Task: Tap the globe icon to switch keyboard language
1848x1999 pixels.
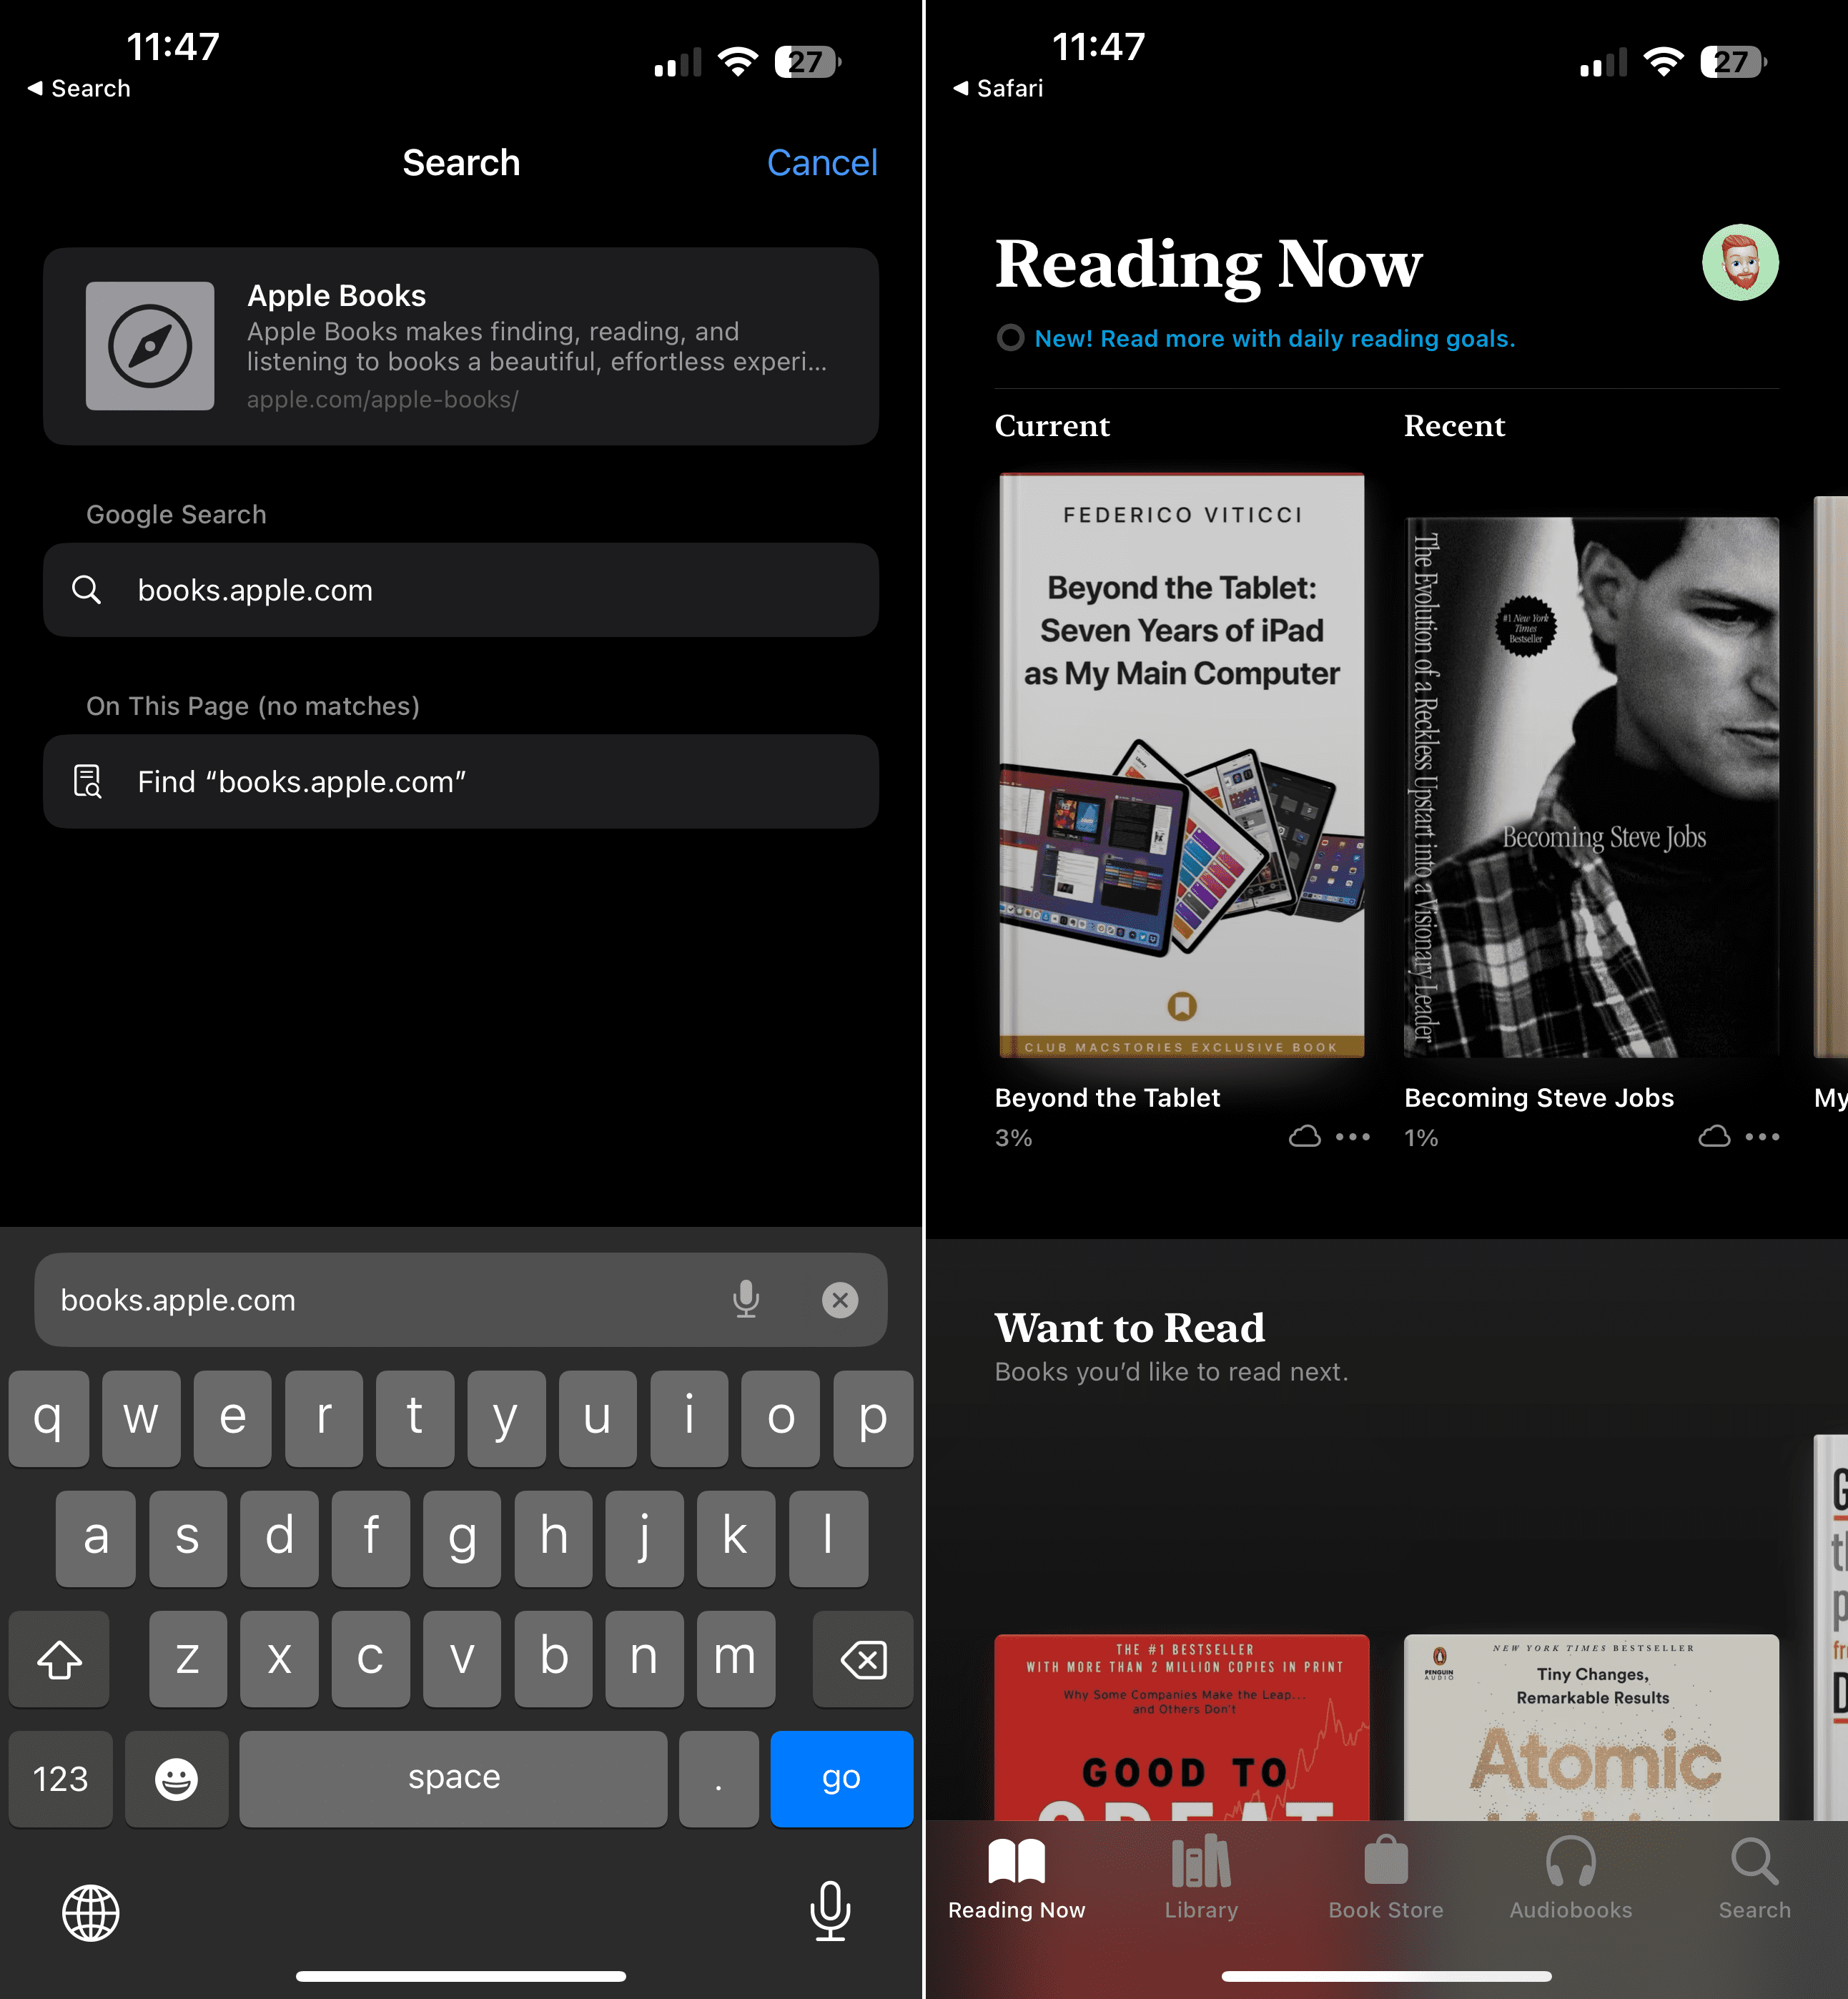Action: [91, 1913]
